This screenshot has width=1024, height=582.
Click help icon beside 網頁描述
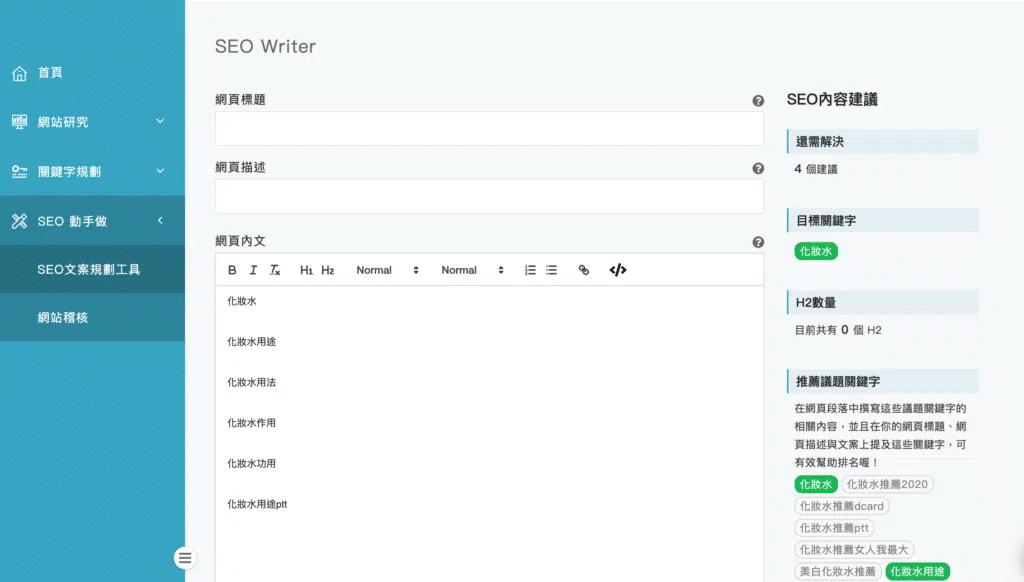point(758,169)
